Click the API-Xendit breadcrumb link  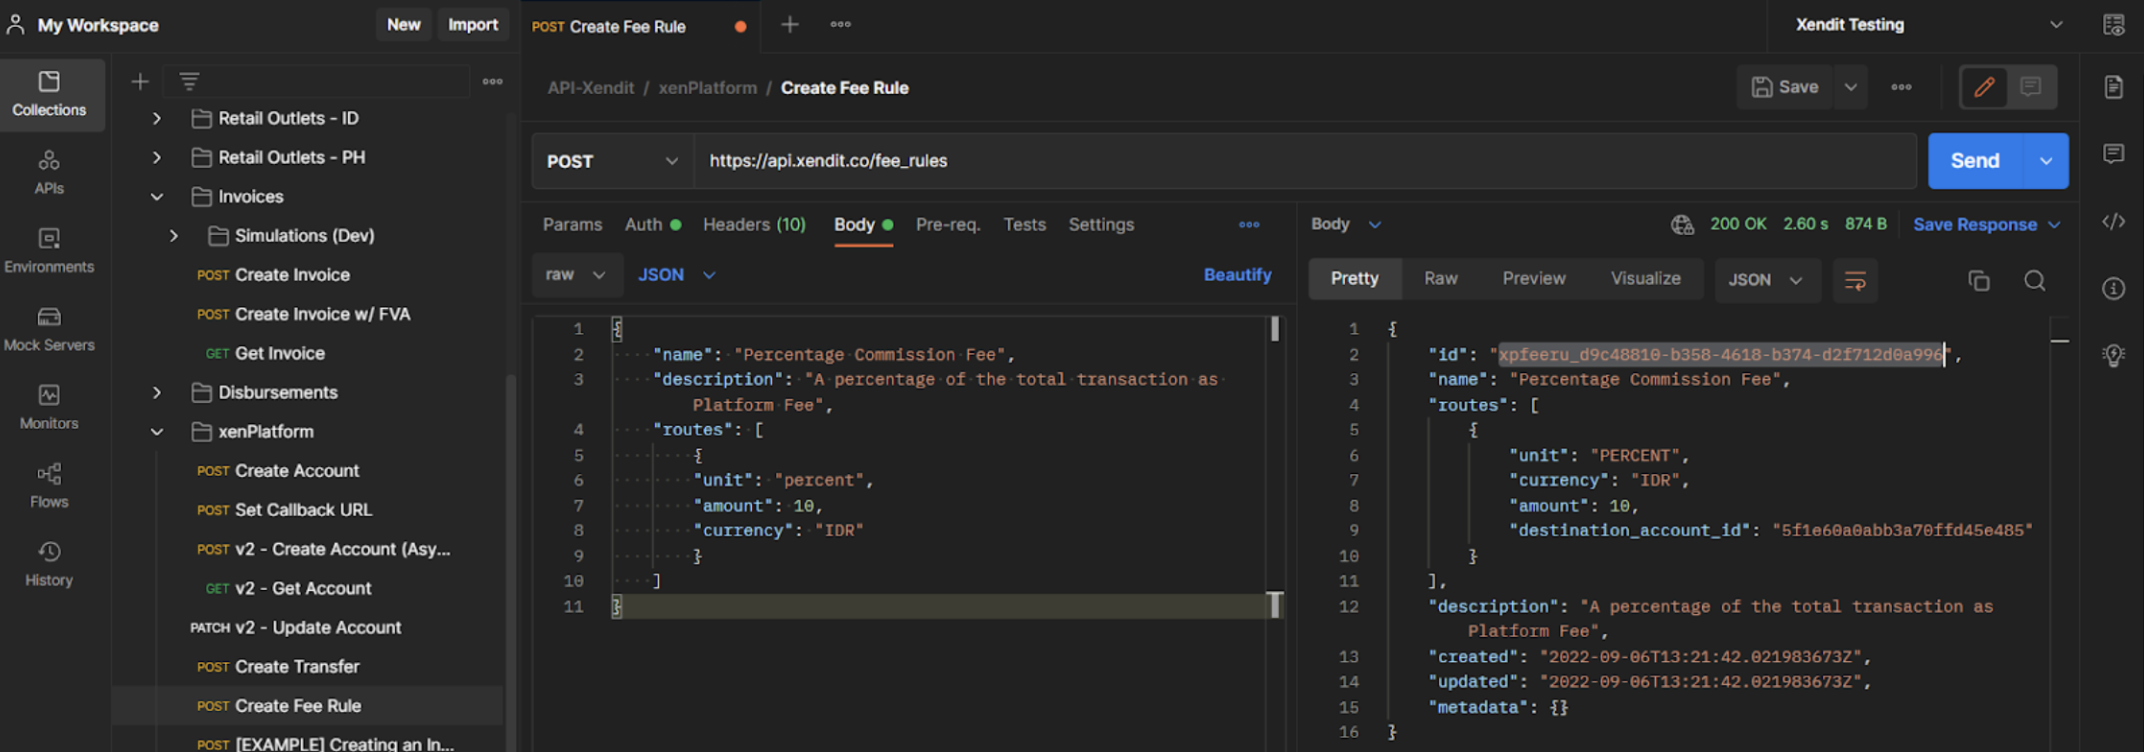[590, 88]
